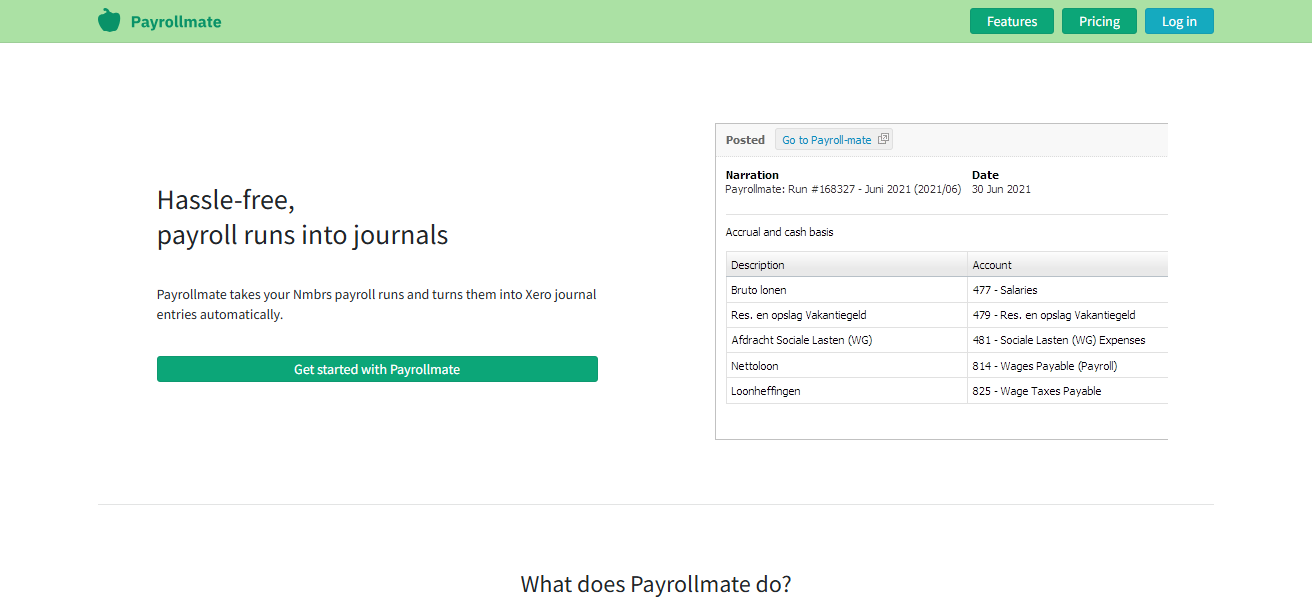Click the Accrual and cash basis label
Screen dimensions: 1312x600
pyautogui.click(x=779, y=231)
